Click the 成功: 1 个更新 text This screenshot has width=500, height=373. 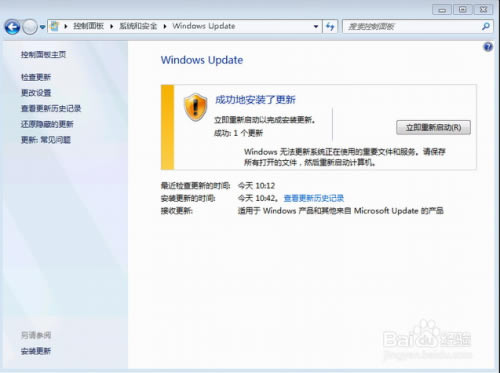point(238,133)
